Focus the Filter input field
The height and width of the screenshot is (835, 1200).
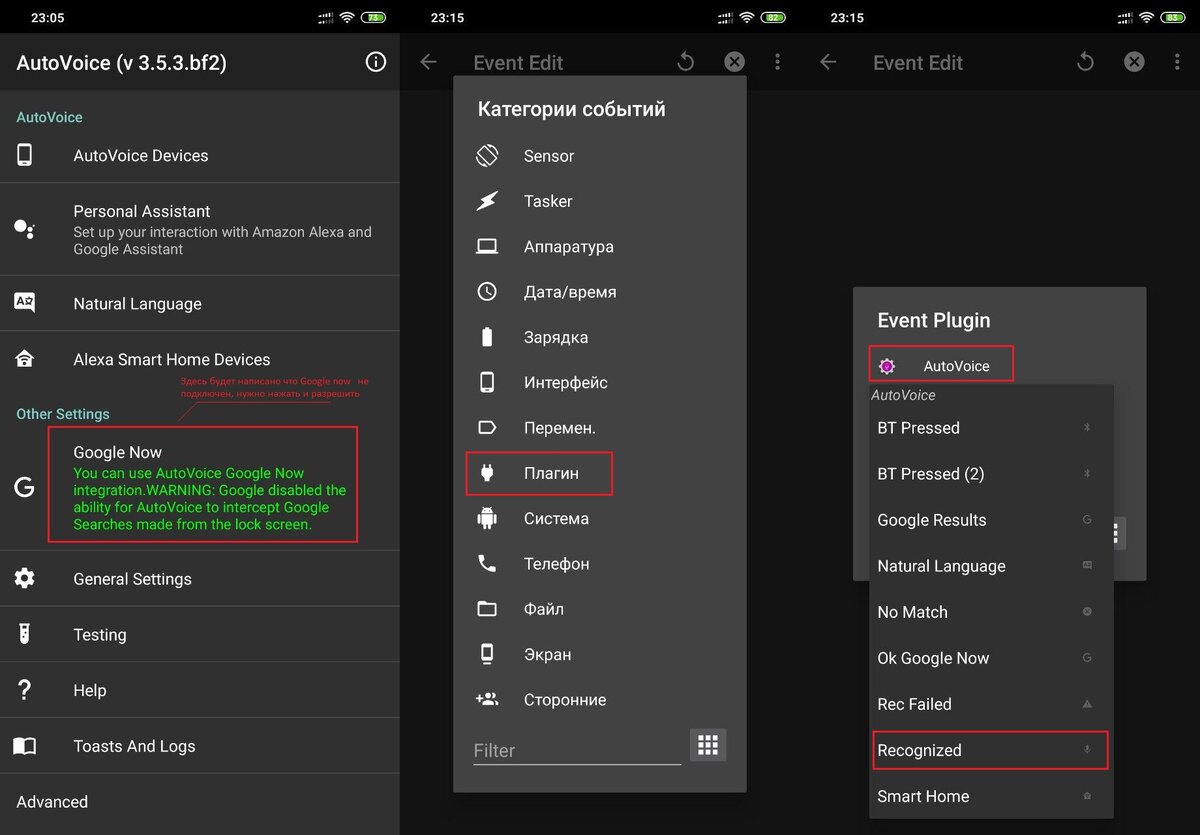(x=577, y=750)
